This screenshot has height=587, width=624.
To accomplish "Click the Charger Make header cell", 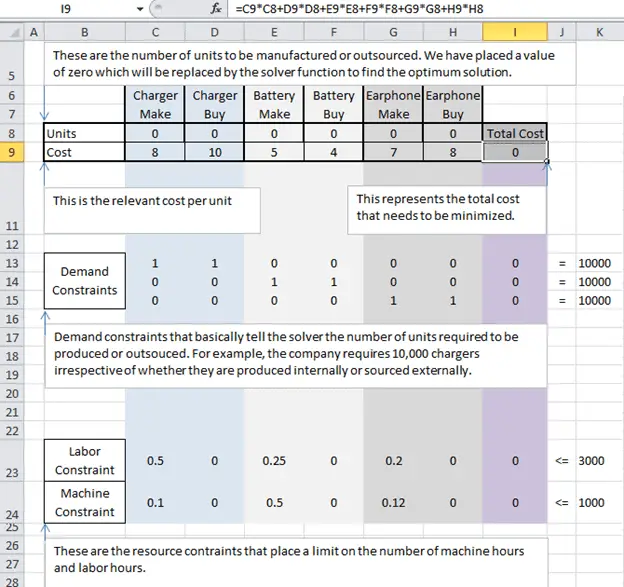I will pyautogui.click(x=155, y=105).
